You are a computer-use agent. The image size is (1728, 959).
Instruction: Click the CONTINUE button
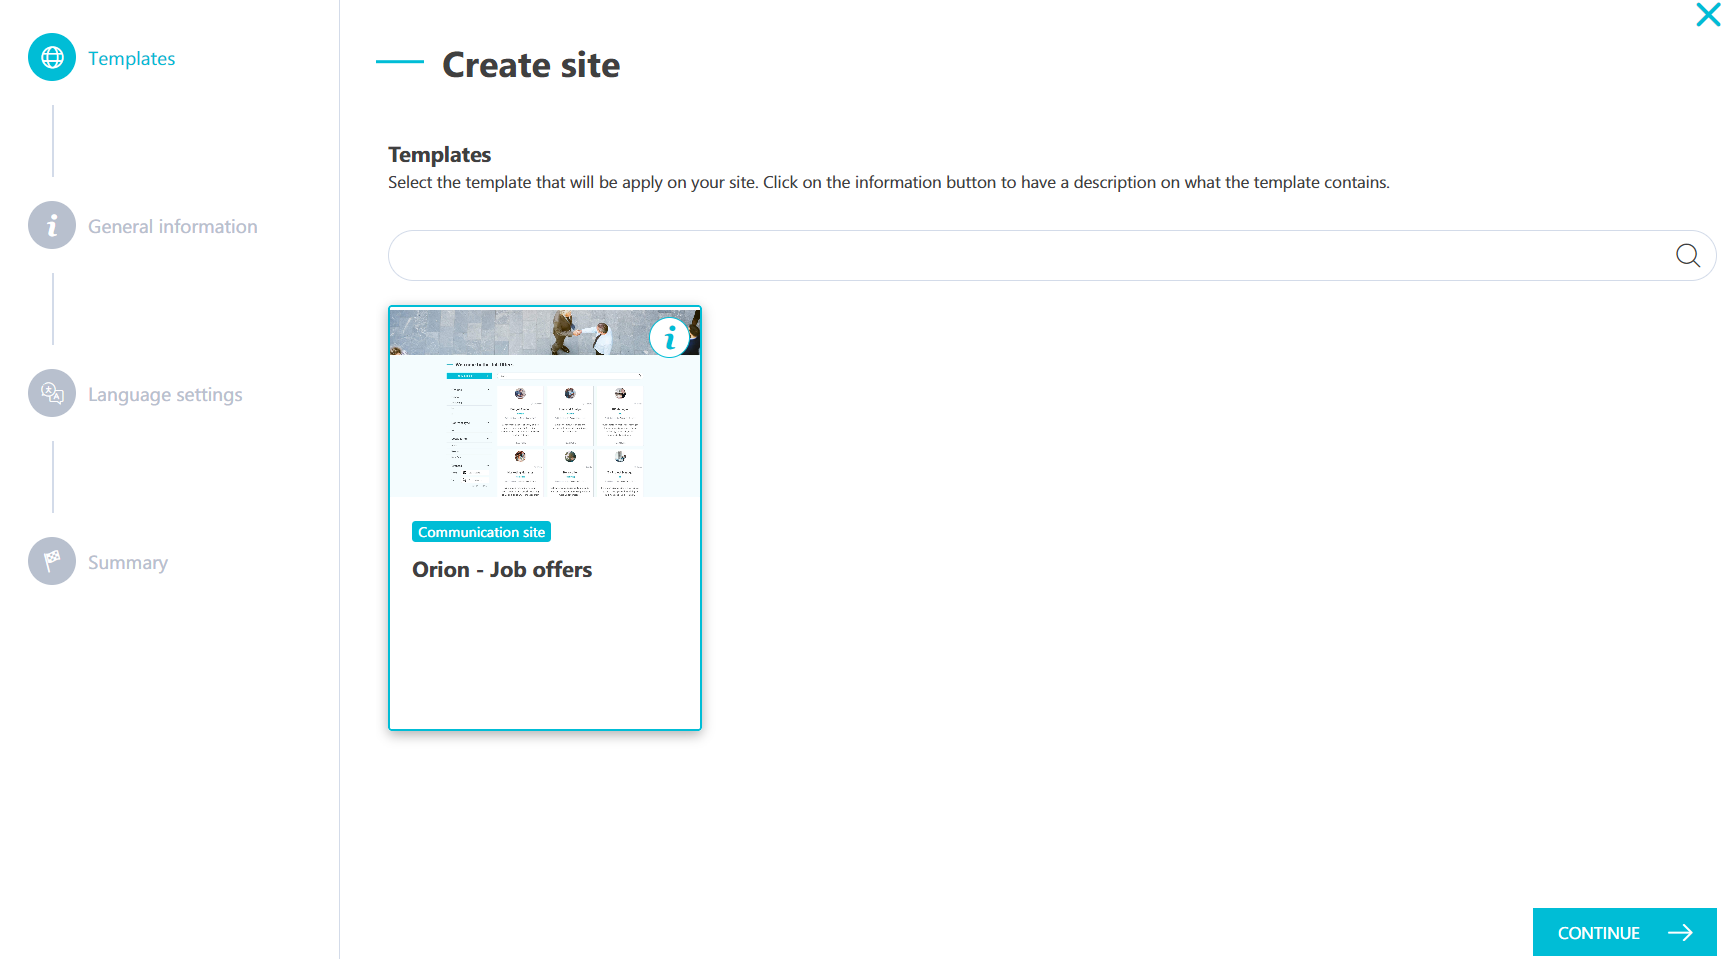tap(1625, 932)
